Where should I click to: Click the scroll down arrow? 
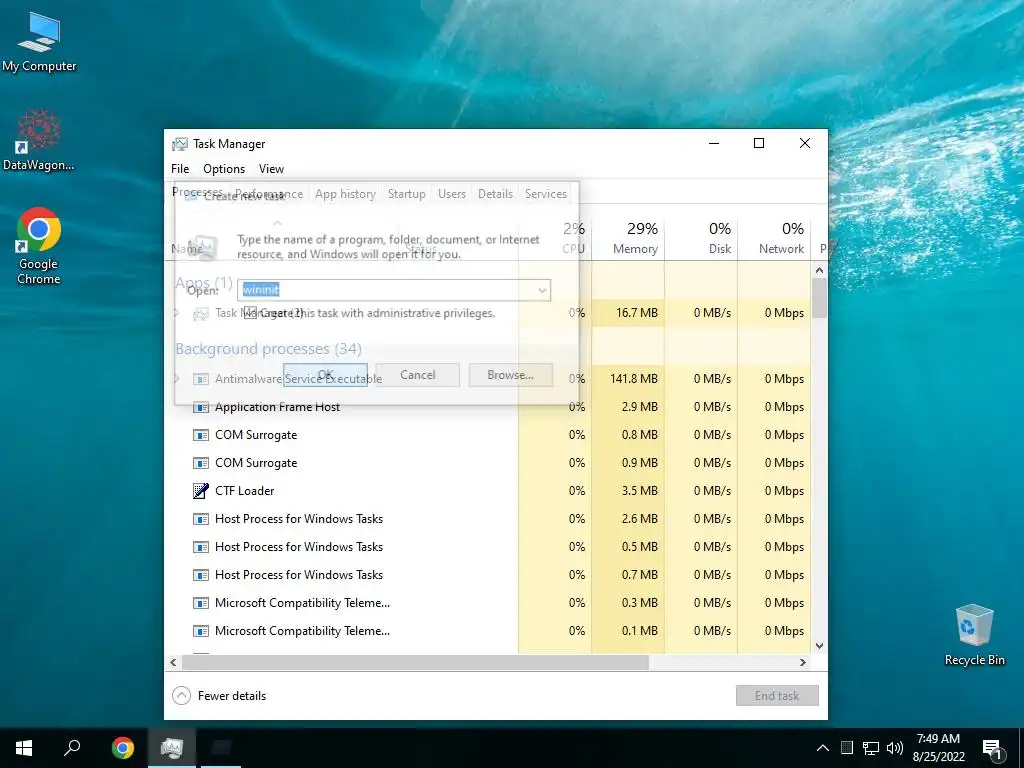coord(820,646)
